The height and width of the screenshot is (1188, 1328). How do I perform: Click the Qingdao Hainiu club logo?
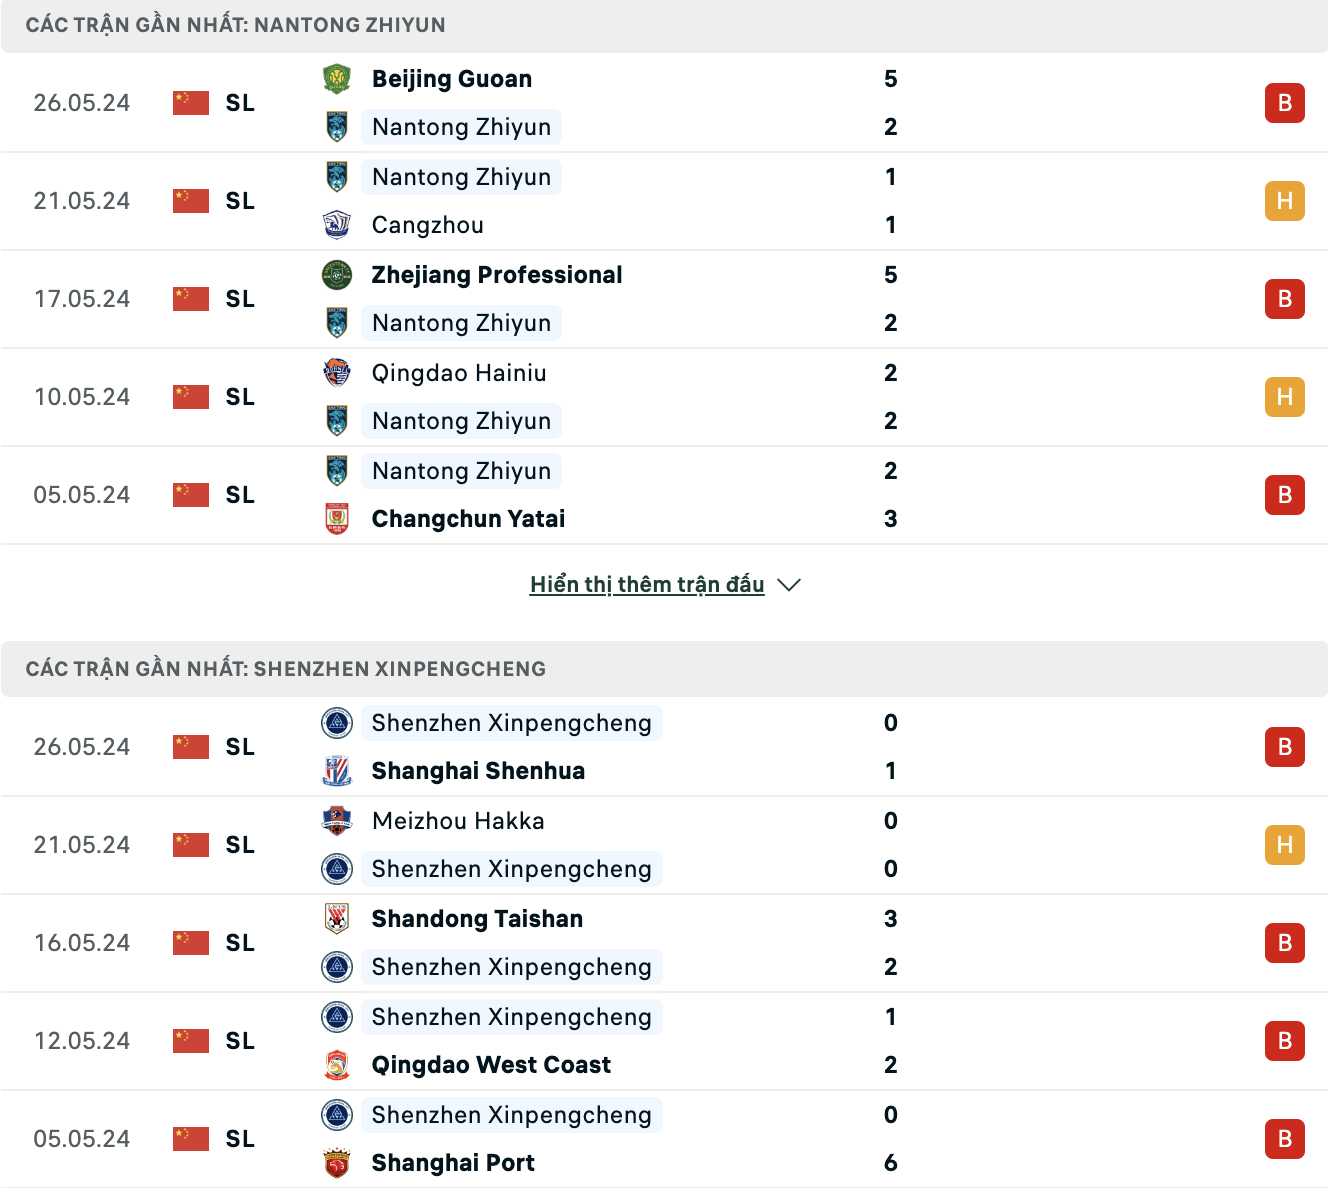337,373
